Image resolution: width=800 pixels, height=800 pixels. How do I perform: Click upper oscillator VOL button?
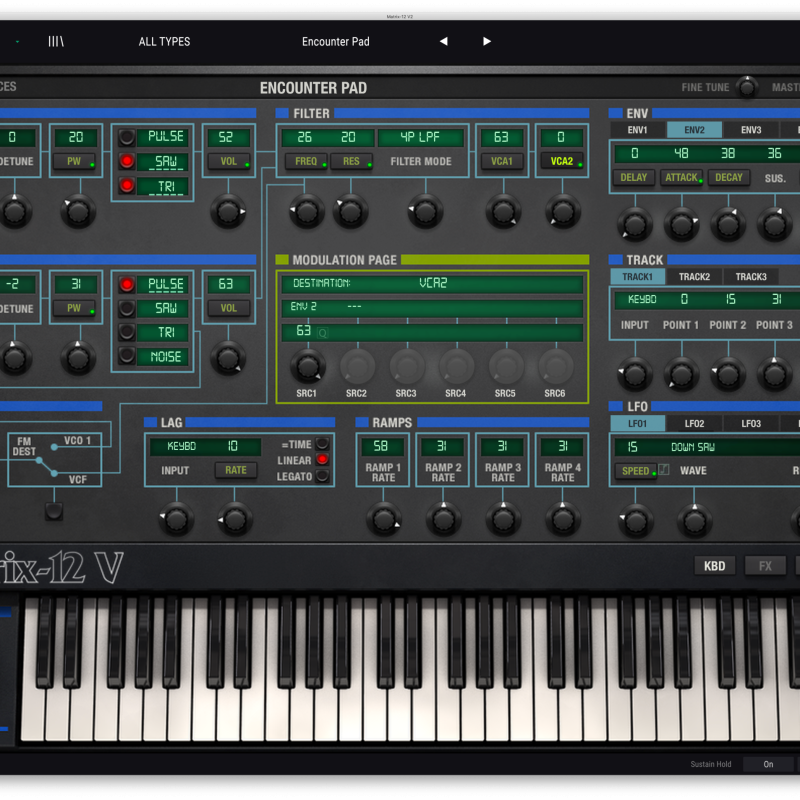(x=229, y=161)
